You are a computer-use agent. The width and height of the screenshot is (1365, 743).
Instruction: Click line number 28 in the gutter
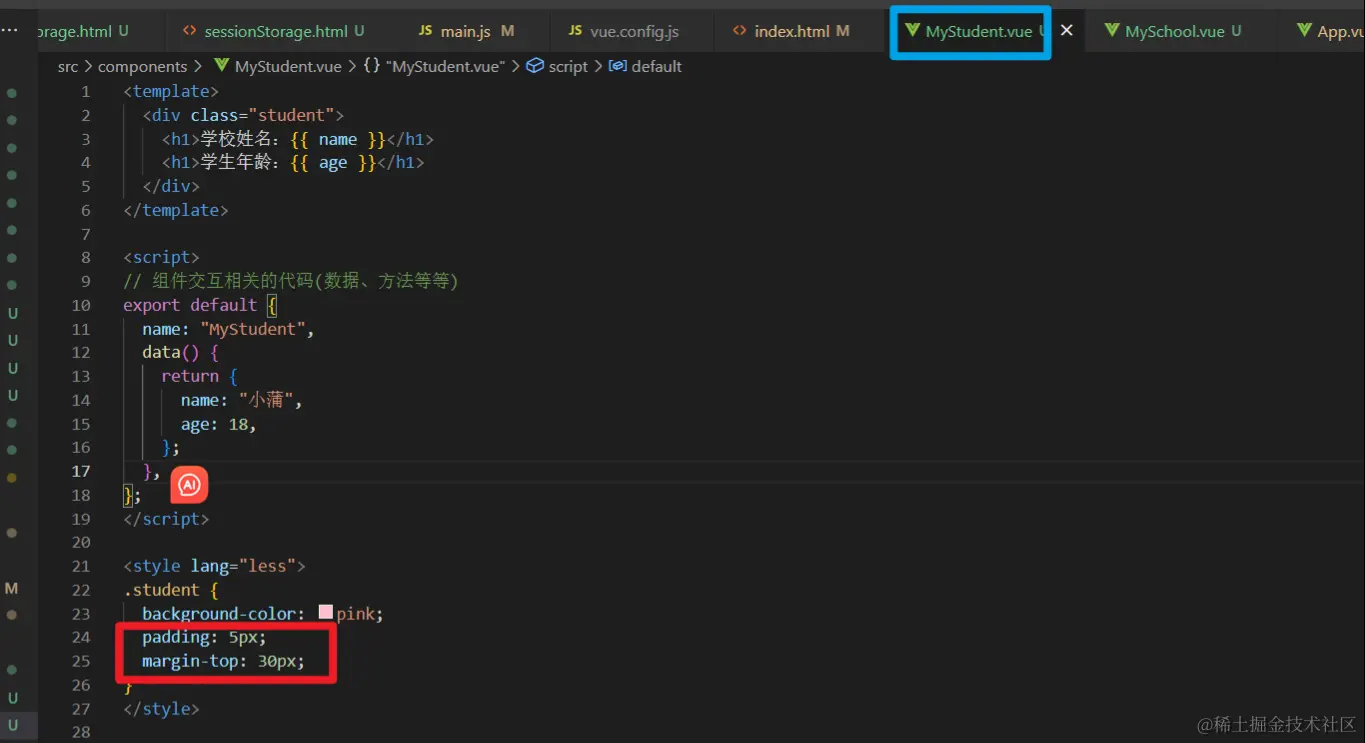point(81,732)
